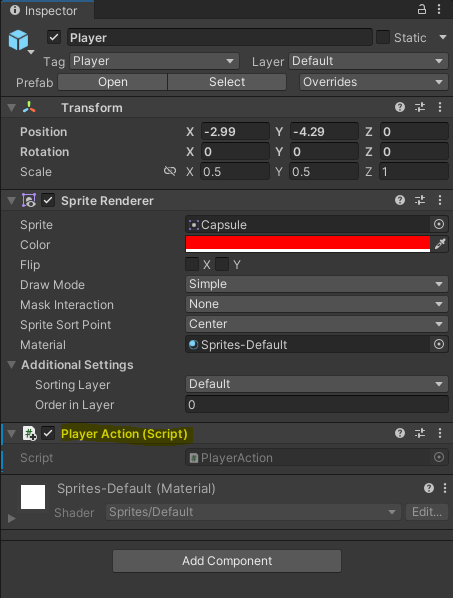Open the red Color swatch picker

click(308, 244)
